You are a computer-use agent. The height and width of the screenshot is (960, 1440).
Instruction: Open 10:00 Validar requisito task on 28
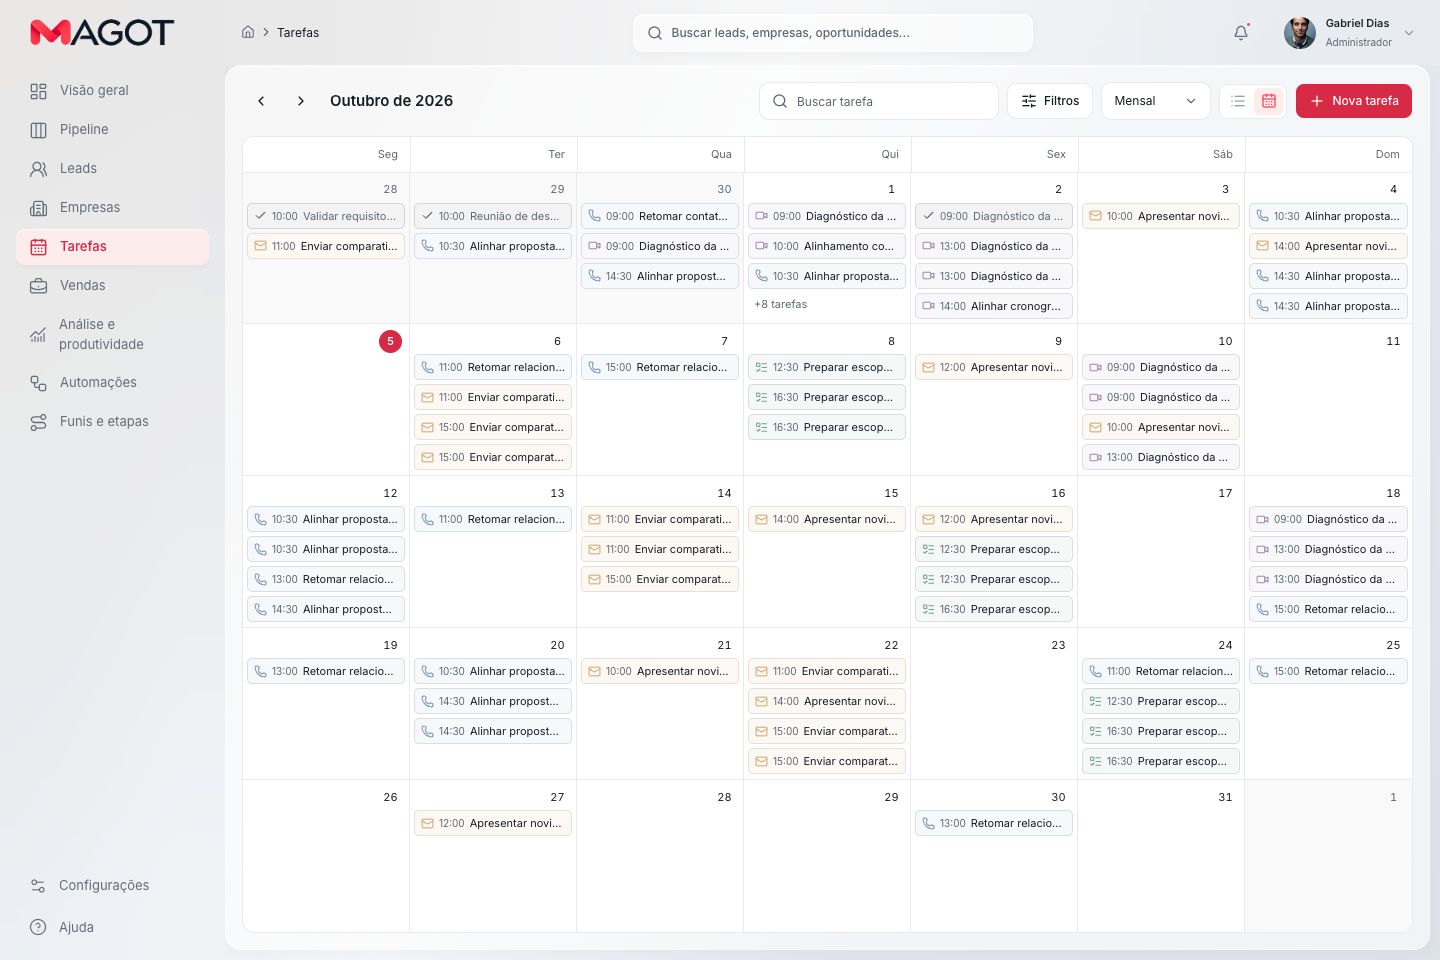(326, 216)
